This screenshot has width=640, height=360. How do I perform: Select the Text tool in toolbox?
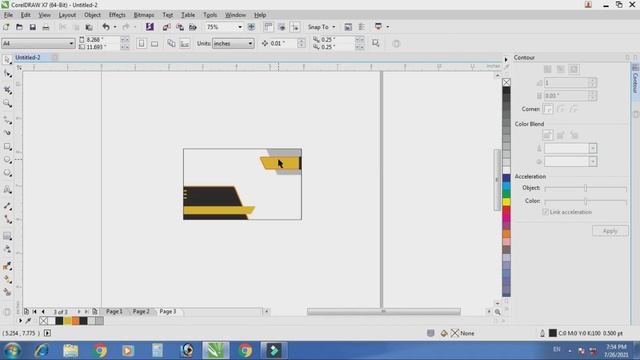click(x=7, y=189)
